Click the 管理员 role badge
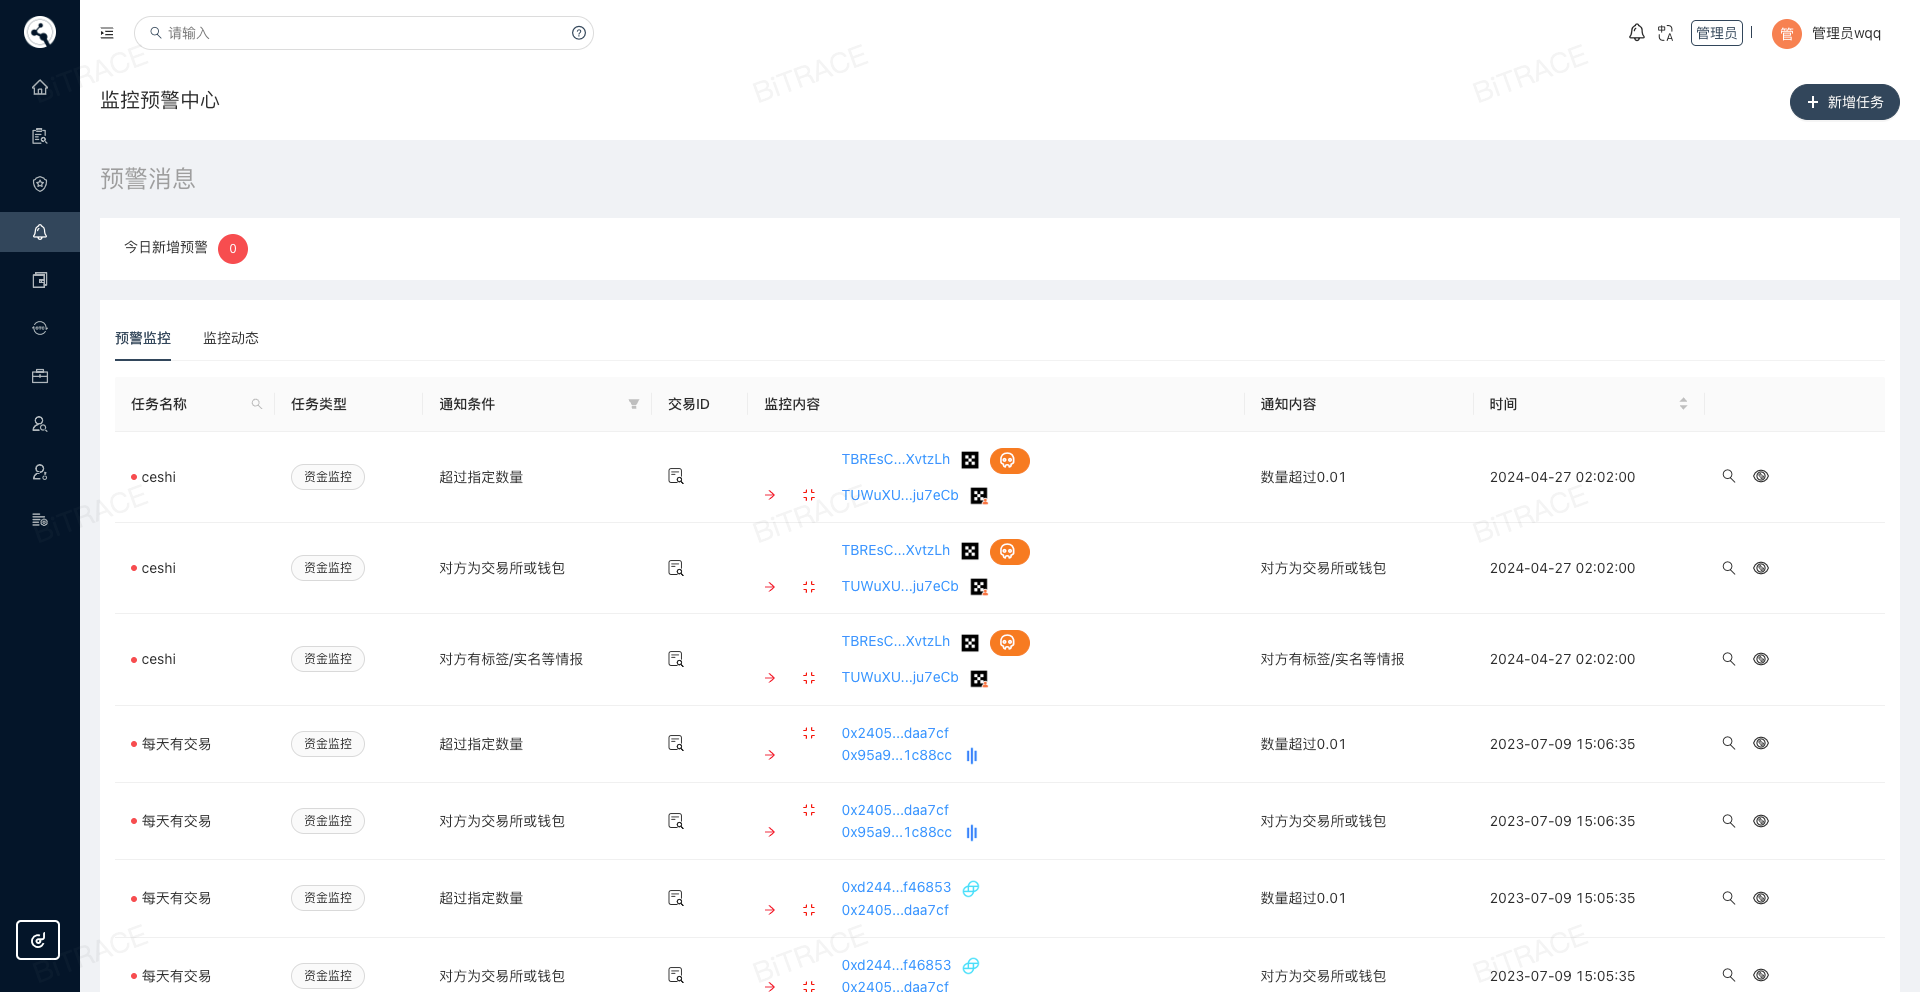Screen dimensions: 1920x992 [x=1716, y=33]
